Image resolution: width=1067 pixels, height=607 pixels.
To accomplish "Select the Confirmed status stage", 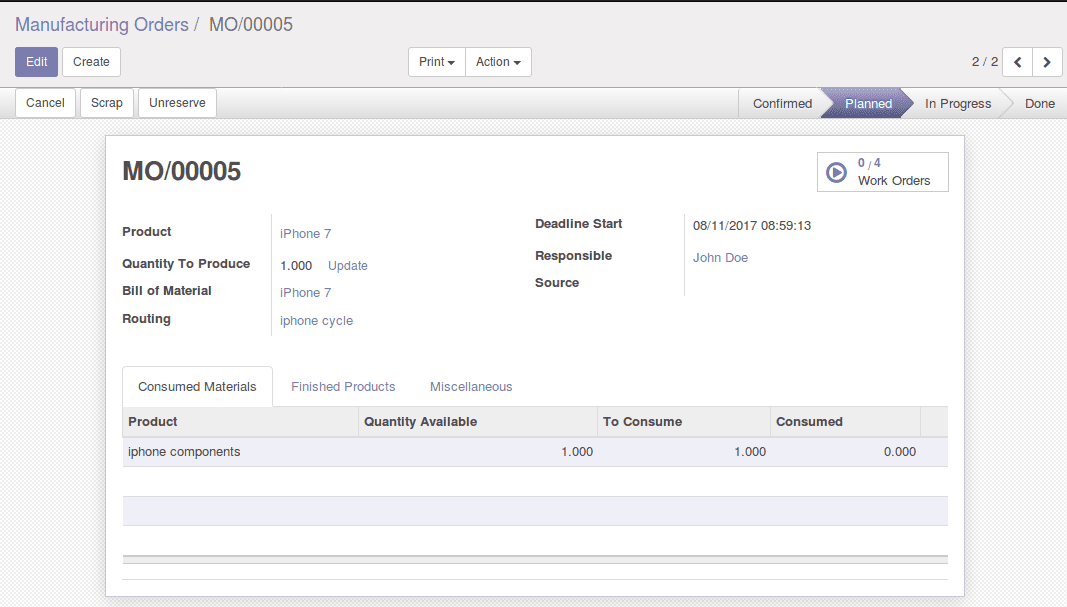I will tap(782, 103).
